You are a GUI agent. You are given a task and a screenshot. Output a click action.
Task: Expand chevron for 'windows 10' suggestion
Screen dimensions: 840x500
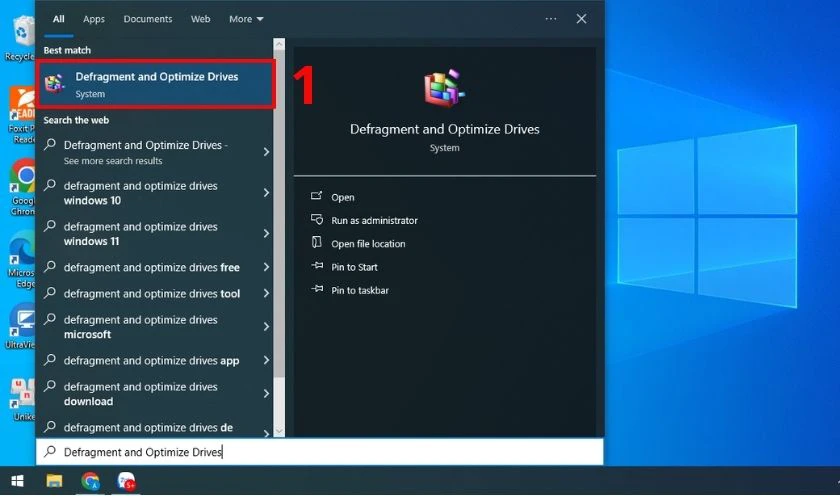[266, 193]
